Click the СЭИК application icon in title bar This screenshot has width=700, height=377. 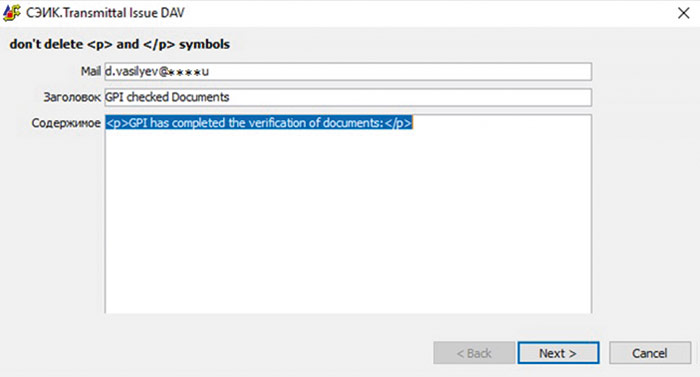pos(12,13)
